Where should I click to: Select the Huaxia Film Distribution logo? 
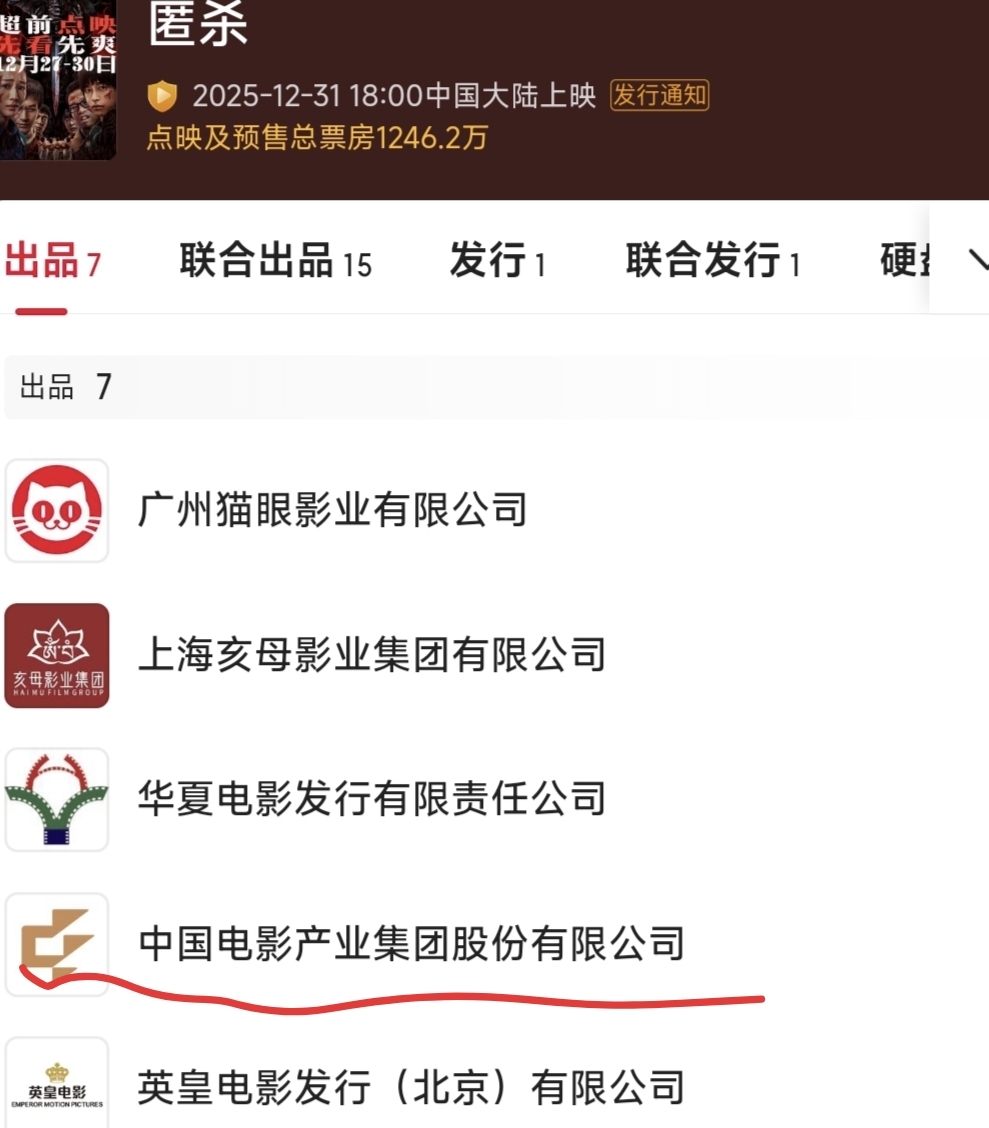pyautogui.click(x=57, y=799)
